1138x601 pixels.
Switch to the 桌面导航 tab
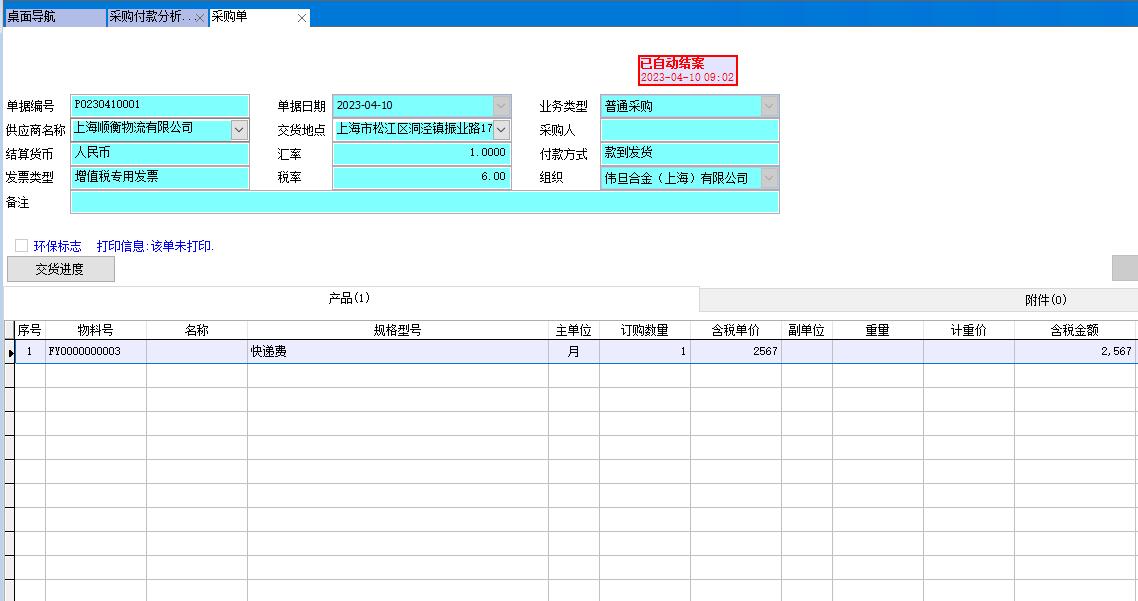point(50,17)
